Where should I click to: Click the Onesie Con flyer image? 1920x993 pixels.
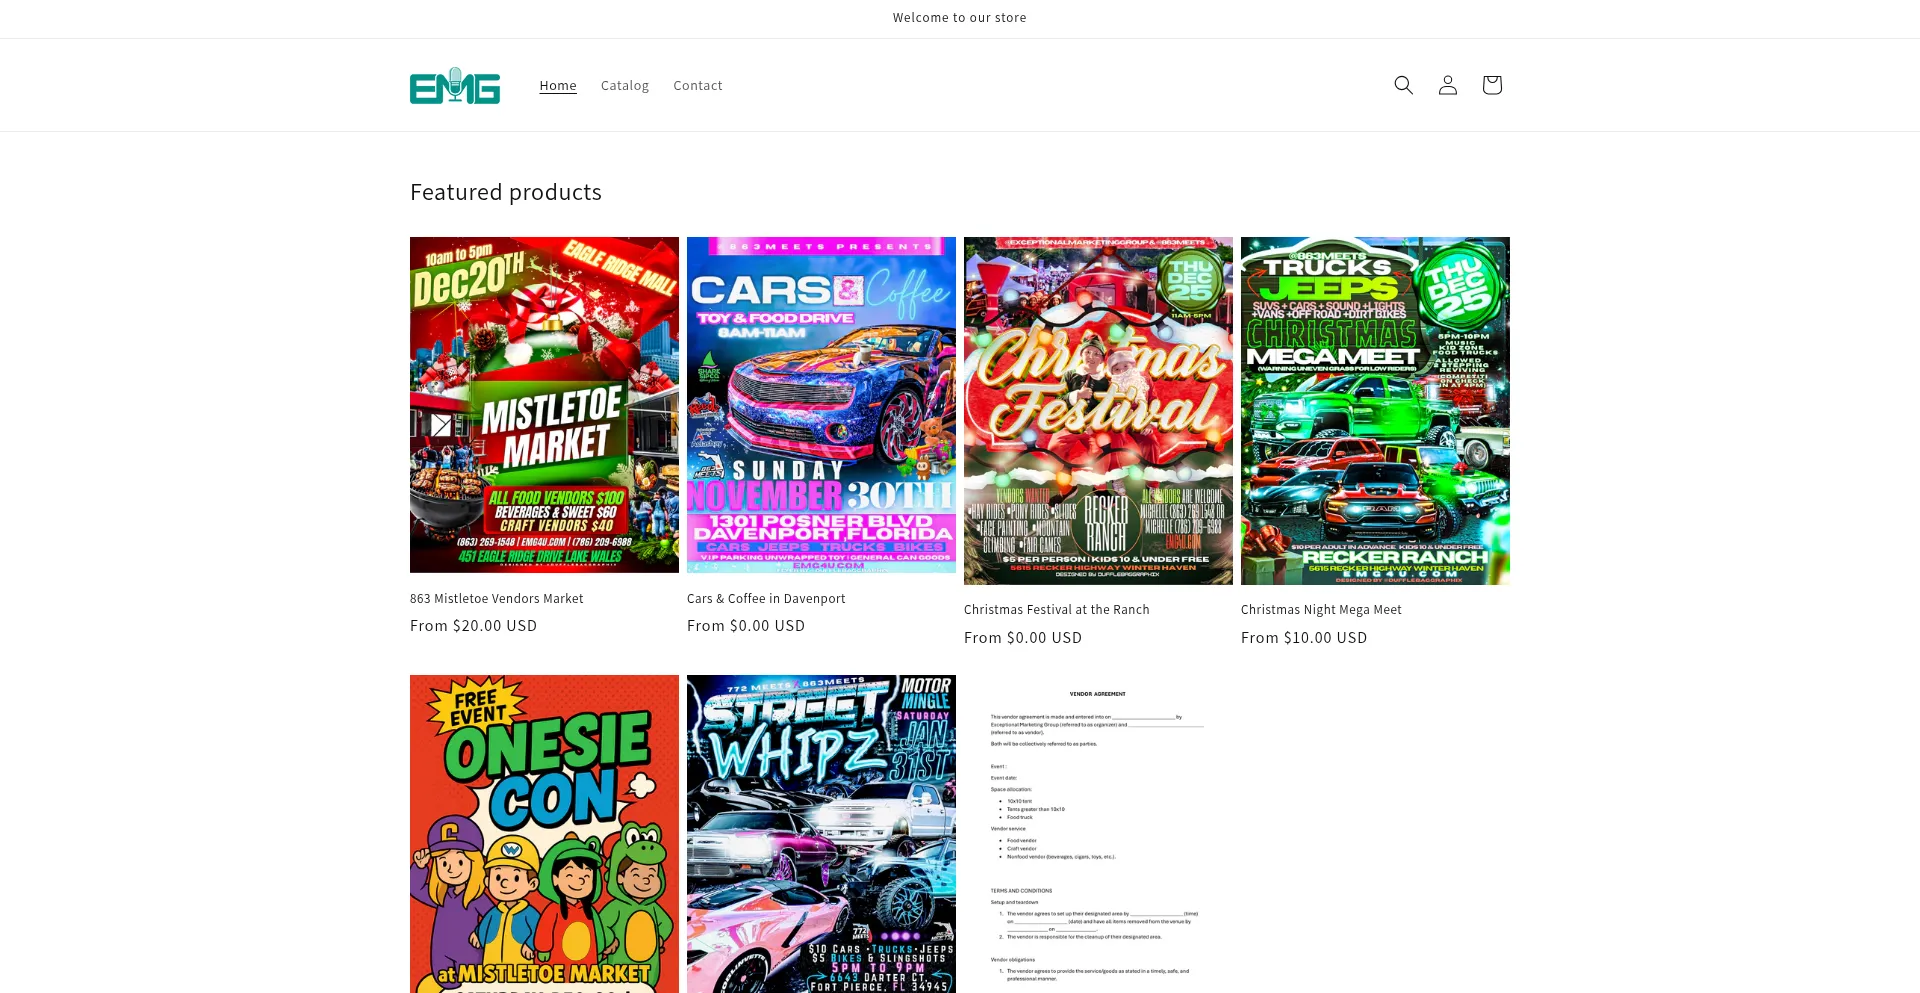(x=544, y=834)
